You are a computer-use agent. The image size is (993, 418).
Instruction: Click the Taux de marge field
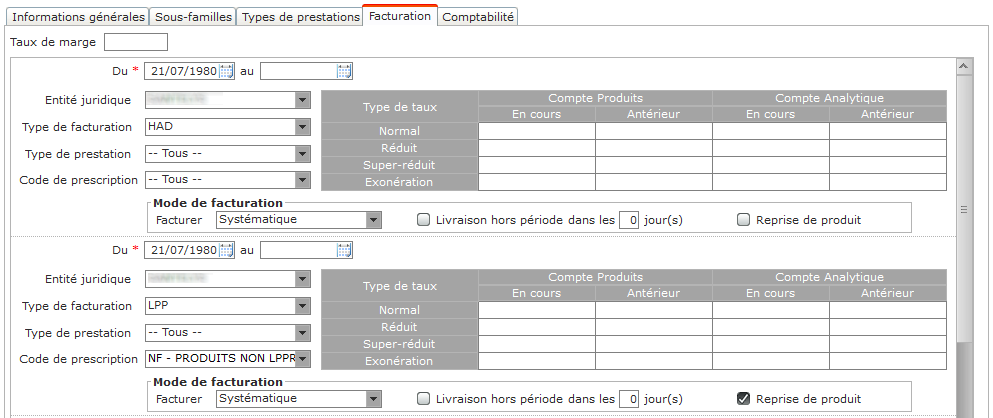click(x=136, y=42)
